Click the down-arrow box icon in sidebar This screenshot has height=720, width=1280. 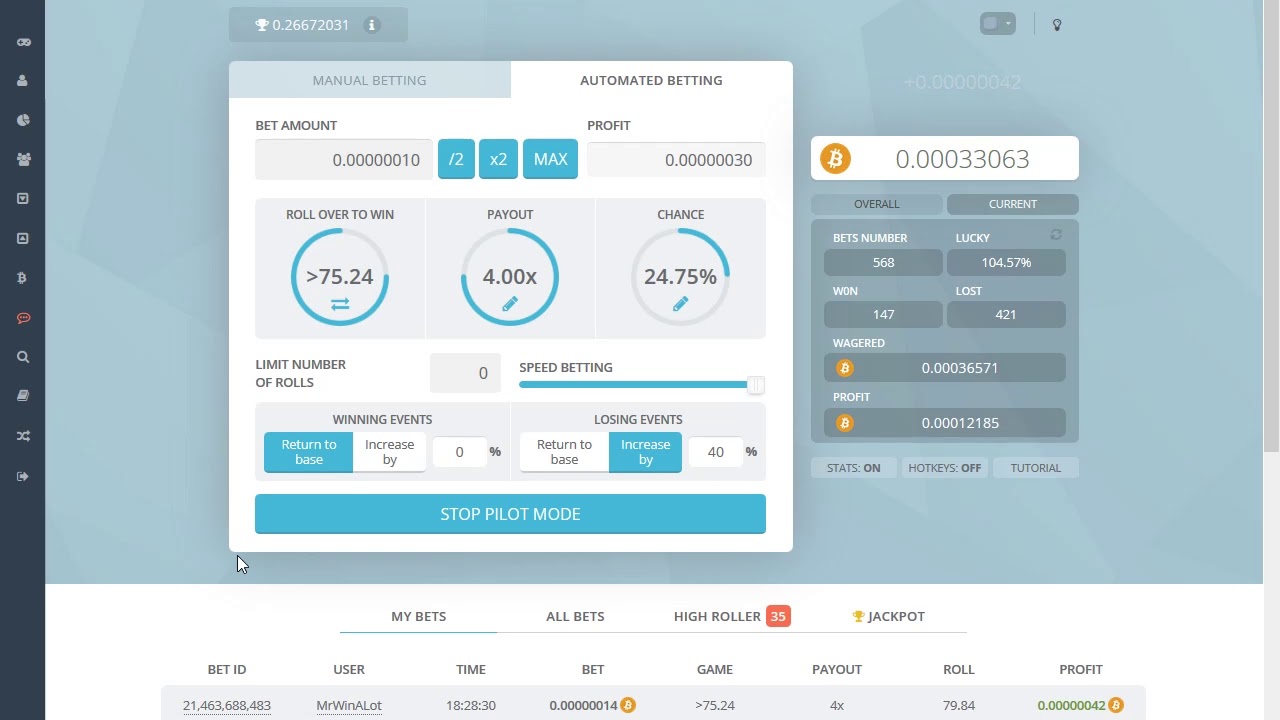pos(23,199)
